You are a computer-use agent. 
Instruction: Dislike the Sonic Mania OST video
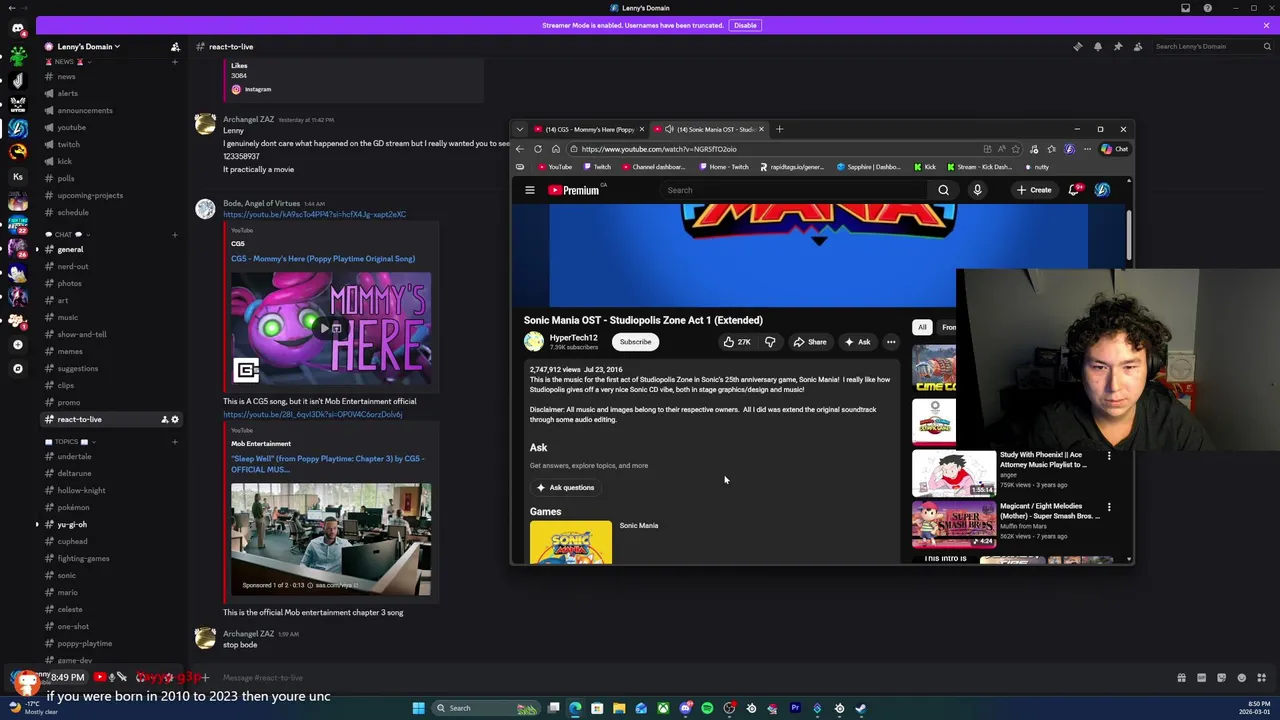tap(770, 342)
